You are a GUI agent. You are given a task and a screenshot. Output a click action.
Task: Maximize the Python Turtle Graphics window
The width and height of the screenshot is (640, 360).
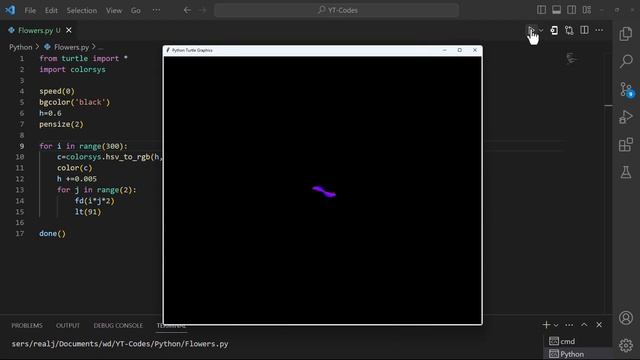coord(460,50)
